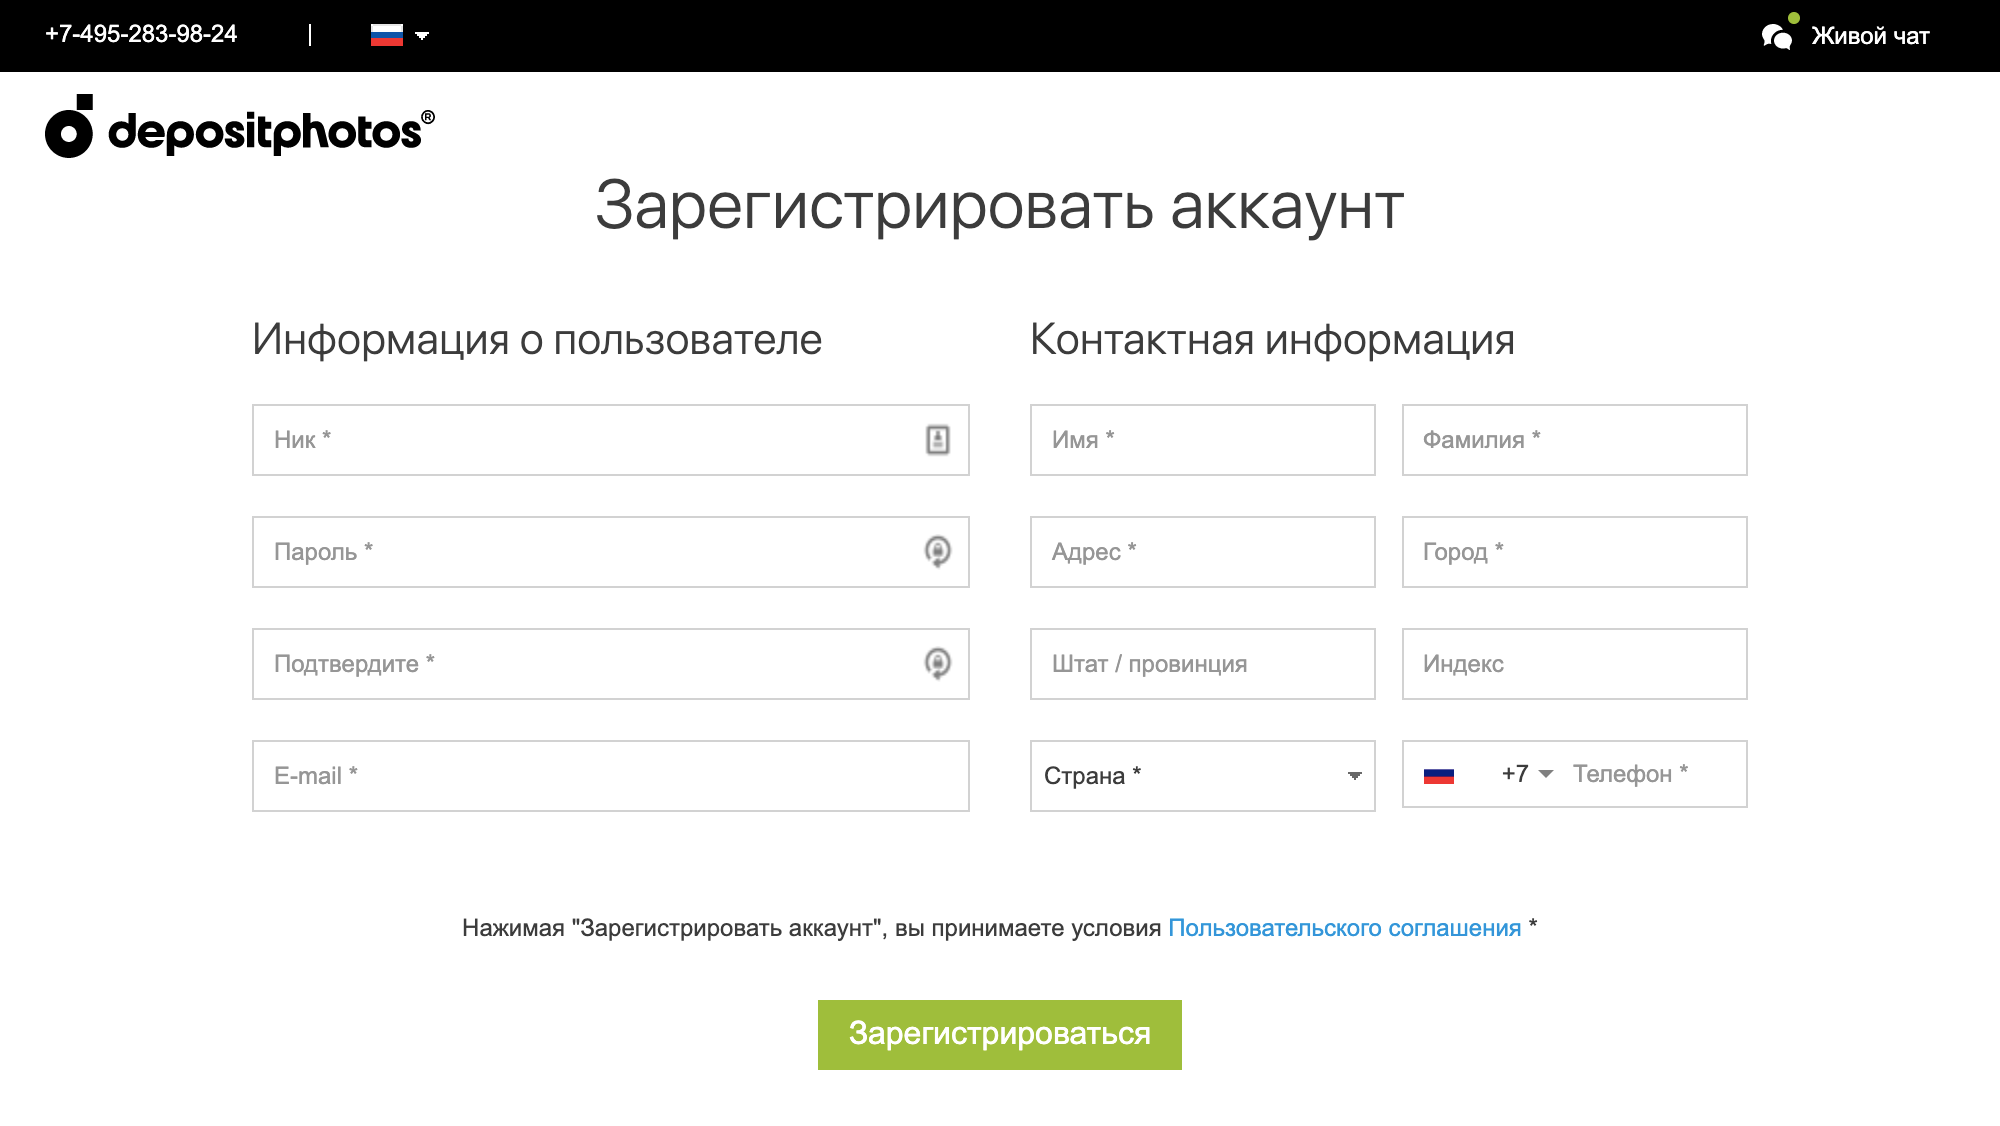Viewport: 2000px width, 1126px height.
Task: Focus the Фамилия input field
Action: (x=1575, y=440)
